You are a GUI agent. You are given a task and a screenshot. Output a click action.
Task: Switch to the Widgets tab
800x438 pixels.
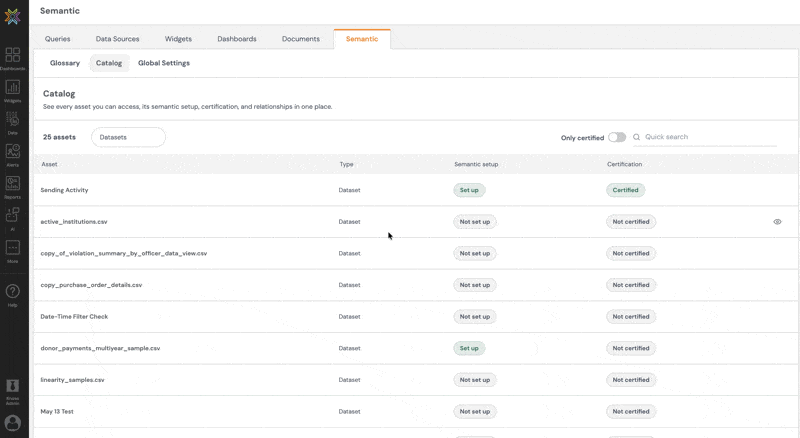[x=178, y=39]
